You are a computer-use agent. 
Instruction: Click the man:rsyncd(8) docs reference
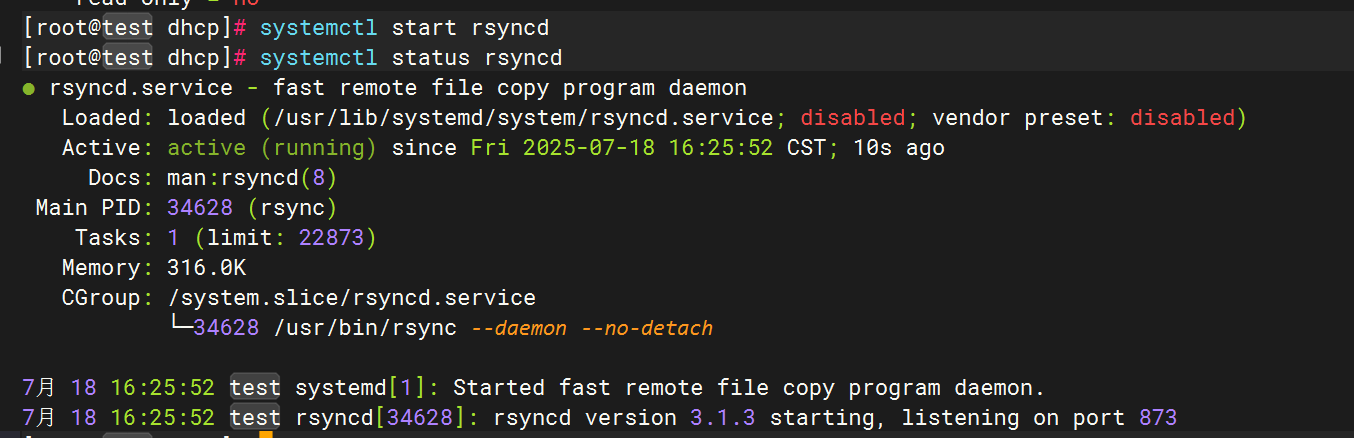pos(252,178)
